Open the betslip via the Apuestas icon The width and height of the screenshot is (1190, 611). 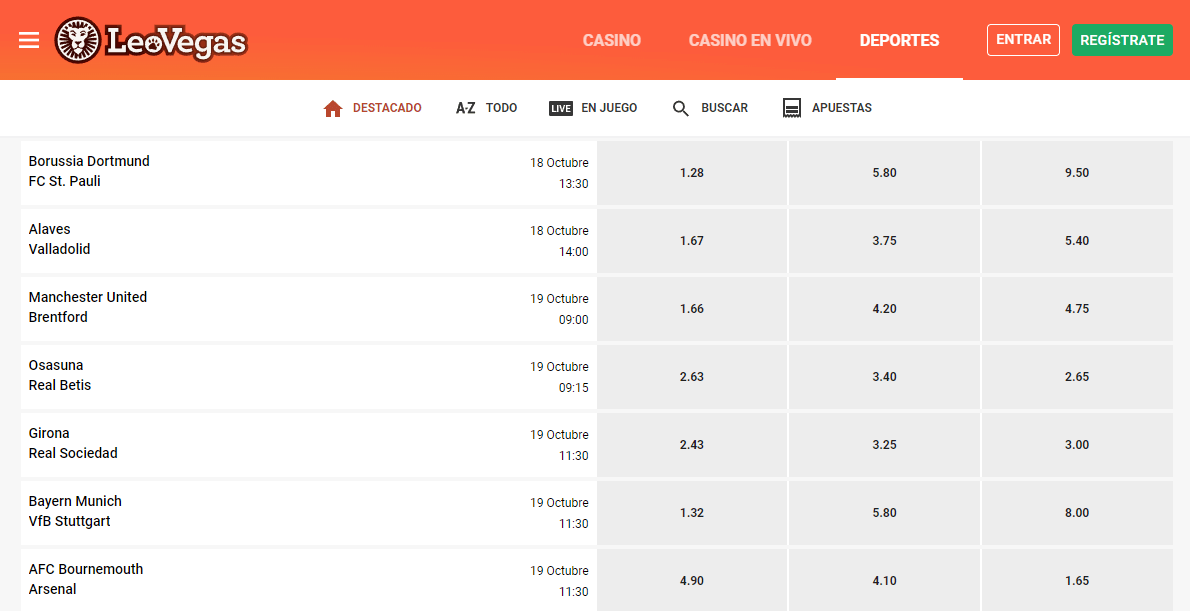coord(793,107)
